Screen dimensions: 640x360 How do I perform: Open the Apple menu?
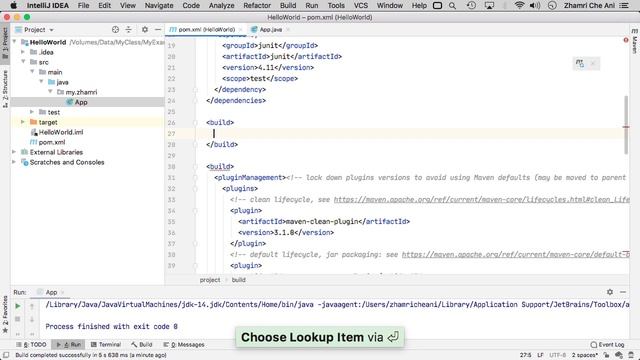(13, 6)
